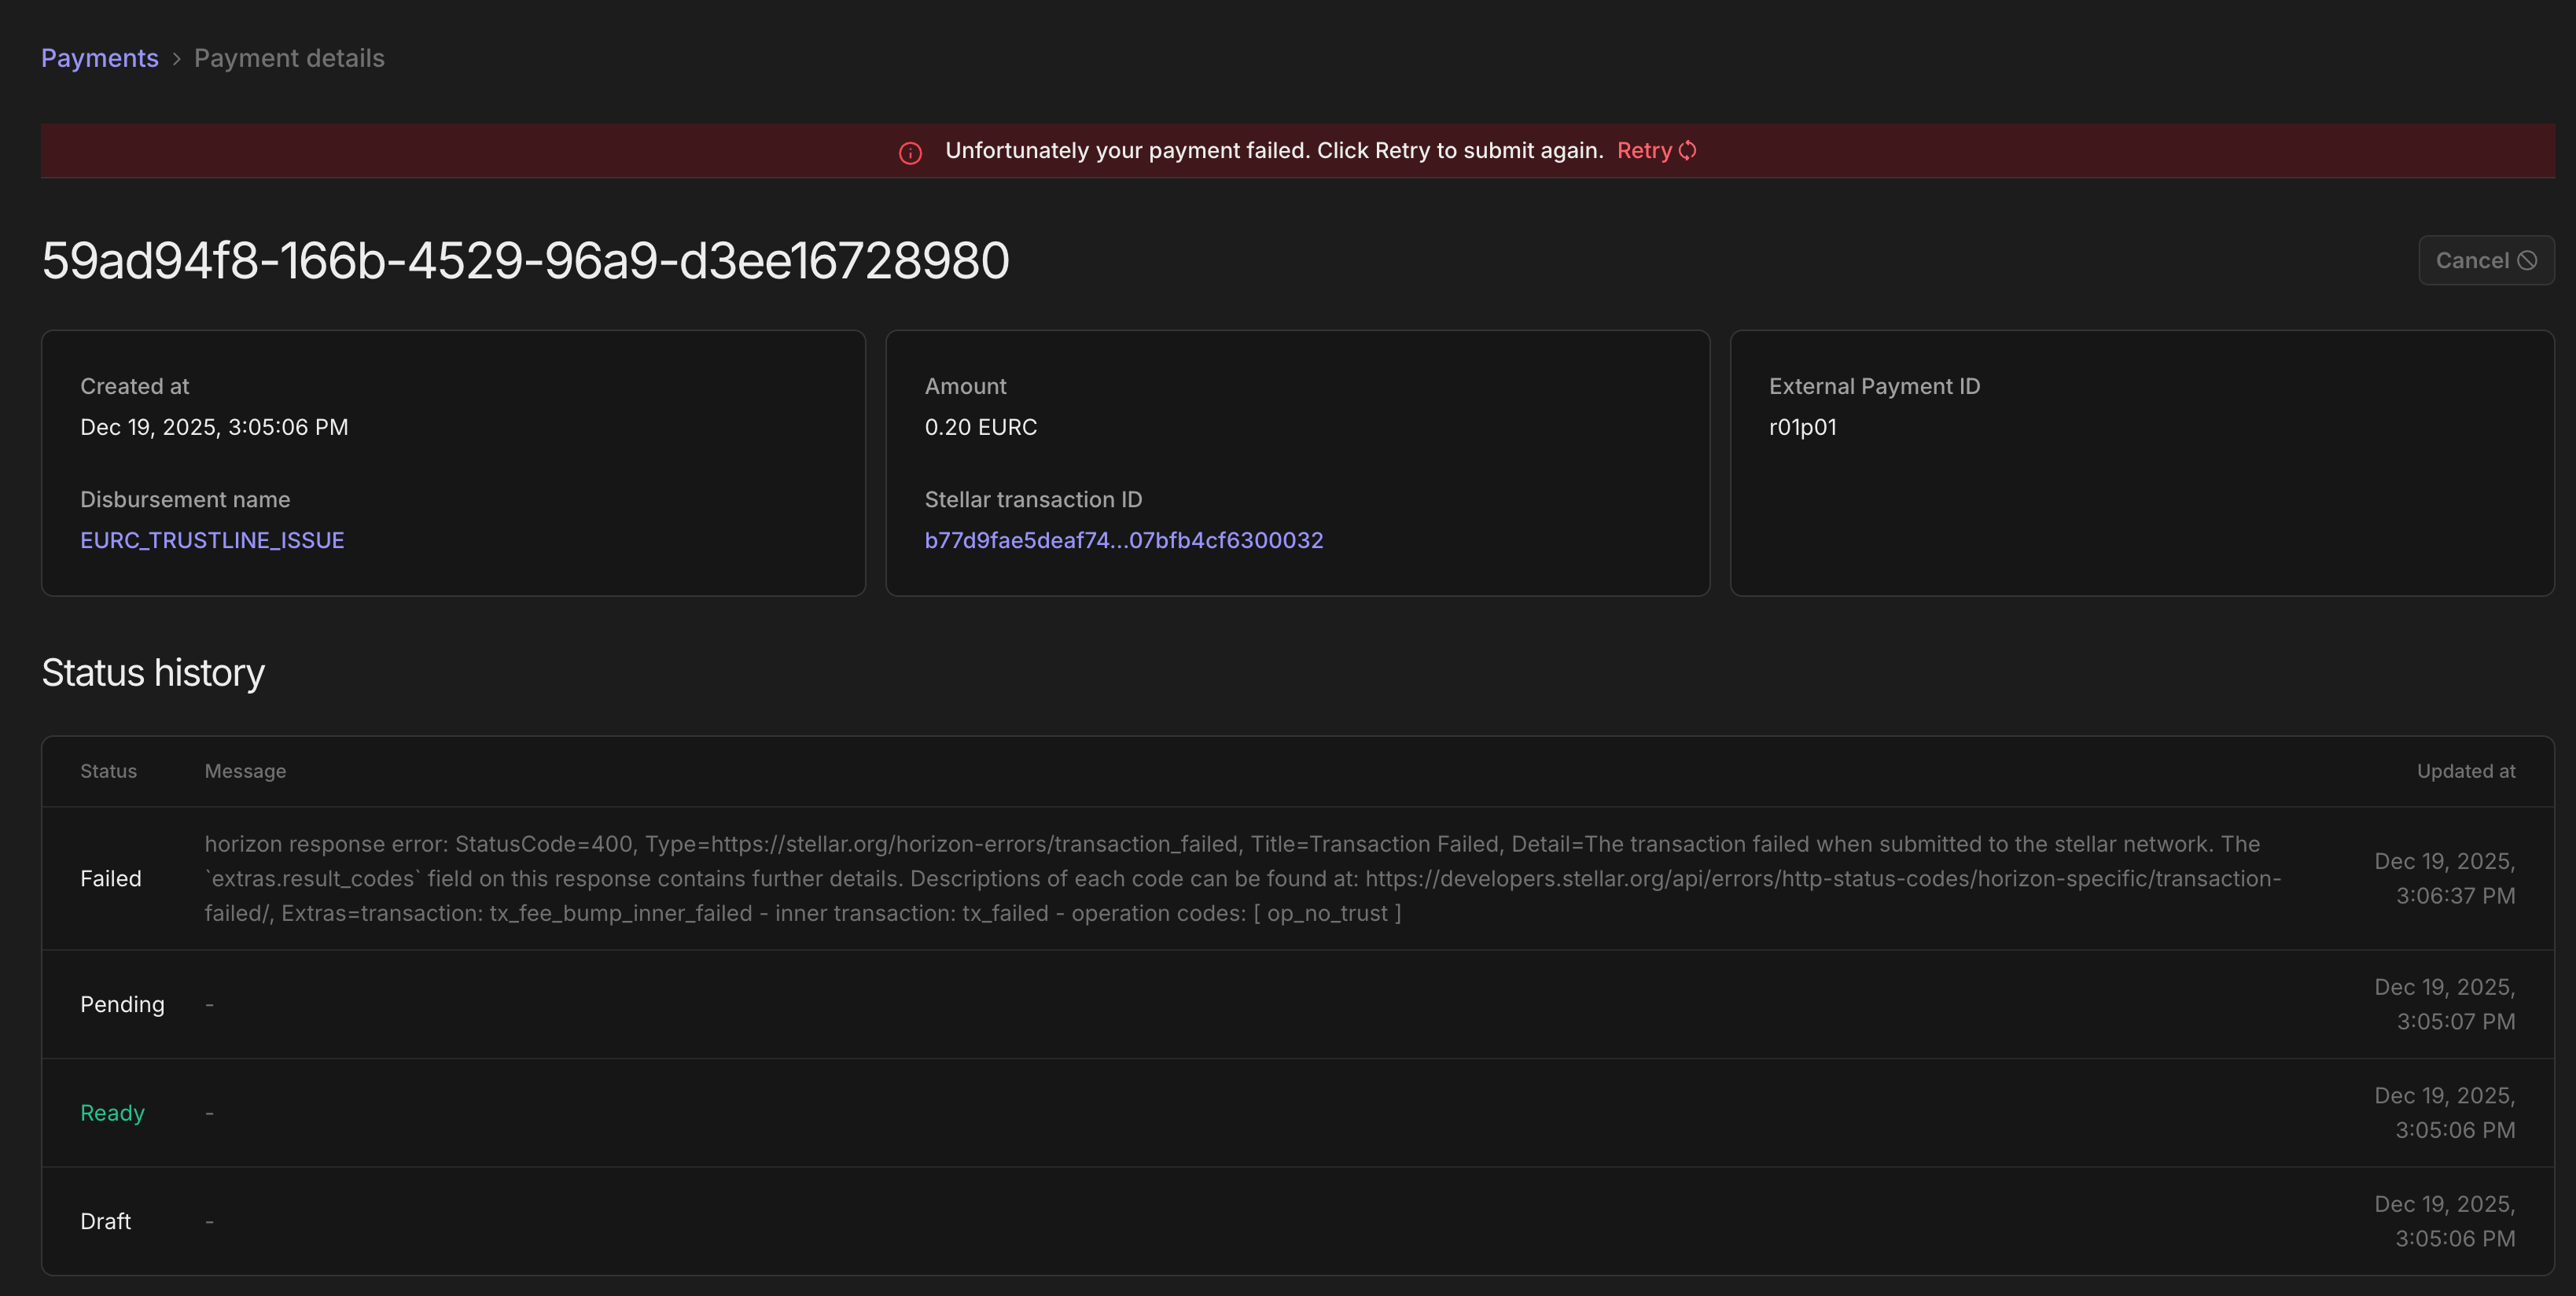2576x1296 pixels.
Task: Click the green Ready status label
Action: tap(112, 1112)
